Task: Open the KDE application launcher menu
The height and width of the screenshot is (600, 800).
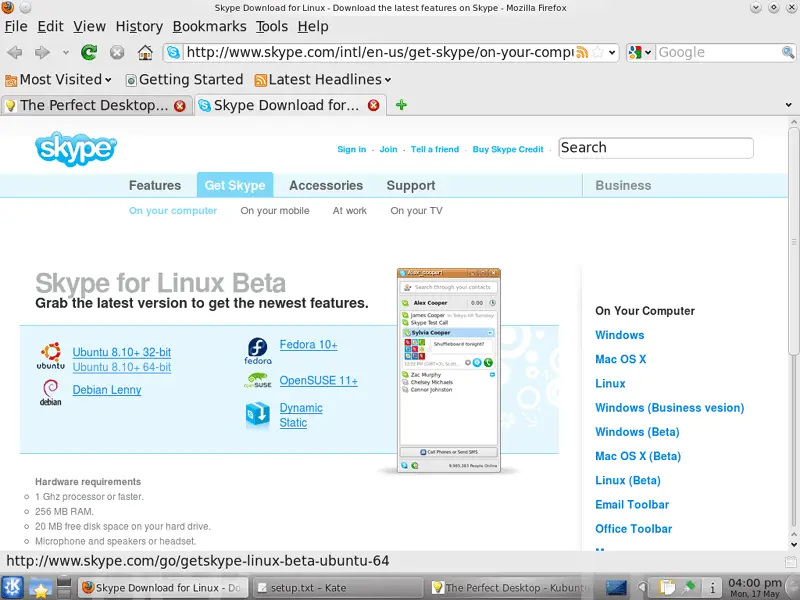Action: (x=12, y=588)
